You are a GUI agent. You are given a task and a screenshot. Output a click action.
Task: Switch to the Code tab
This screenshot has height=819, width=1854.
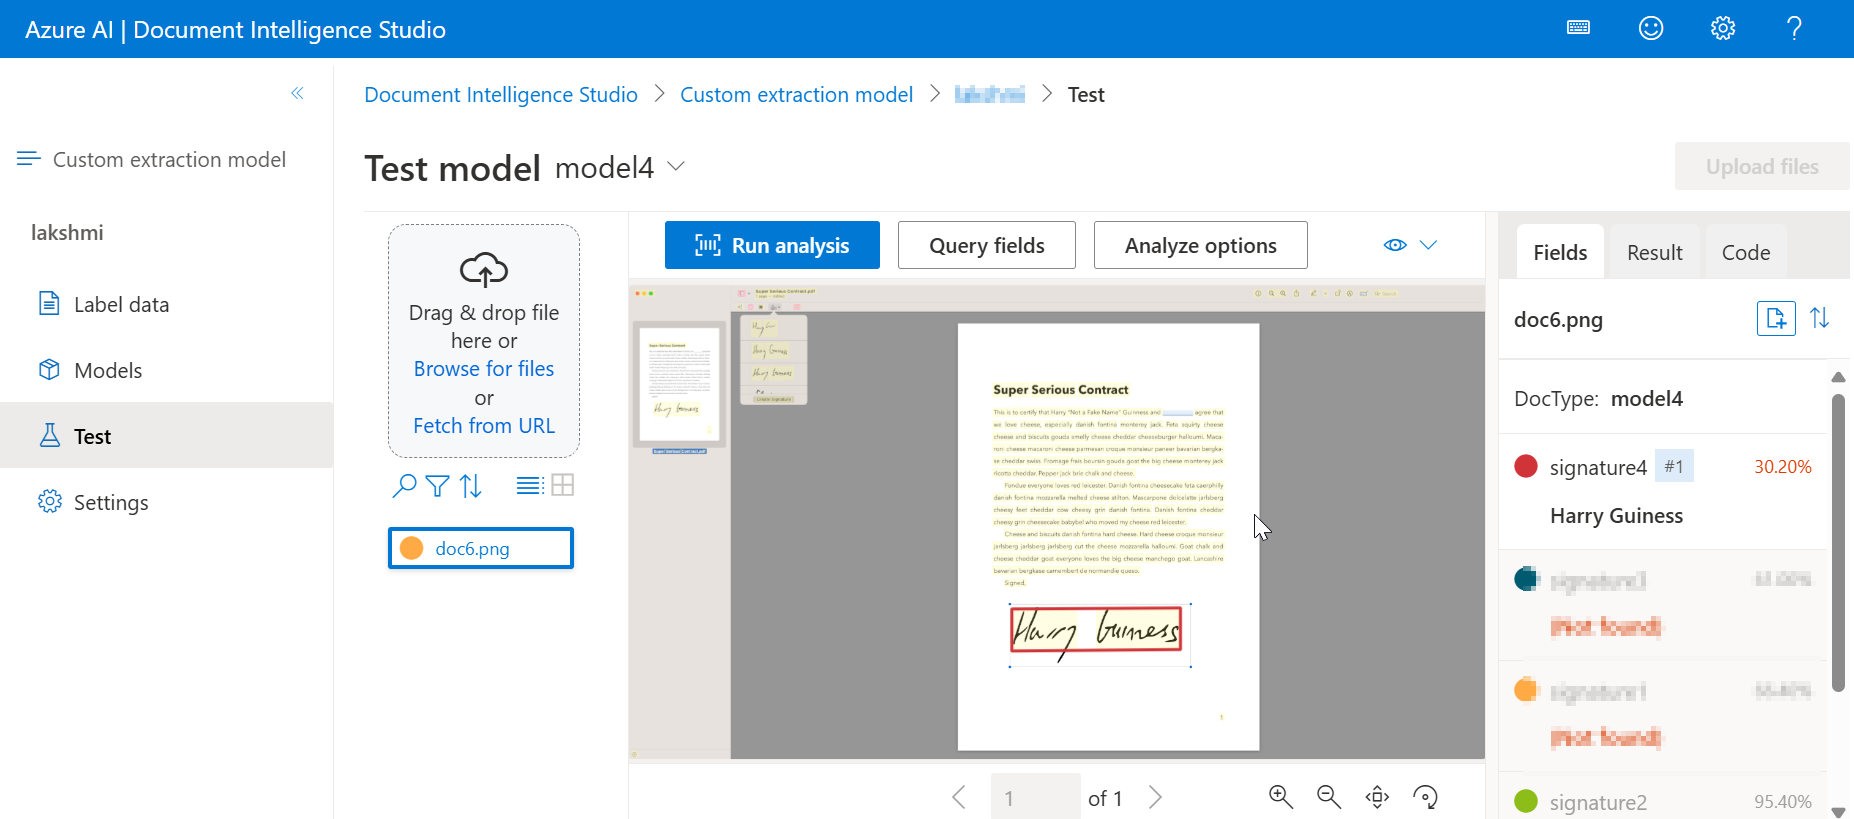(1746, 252)
